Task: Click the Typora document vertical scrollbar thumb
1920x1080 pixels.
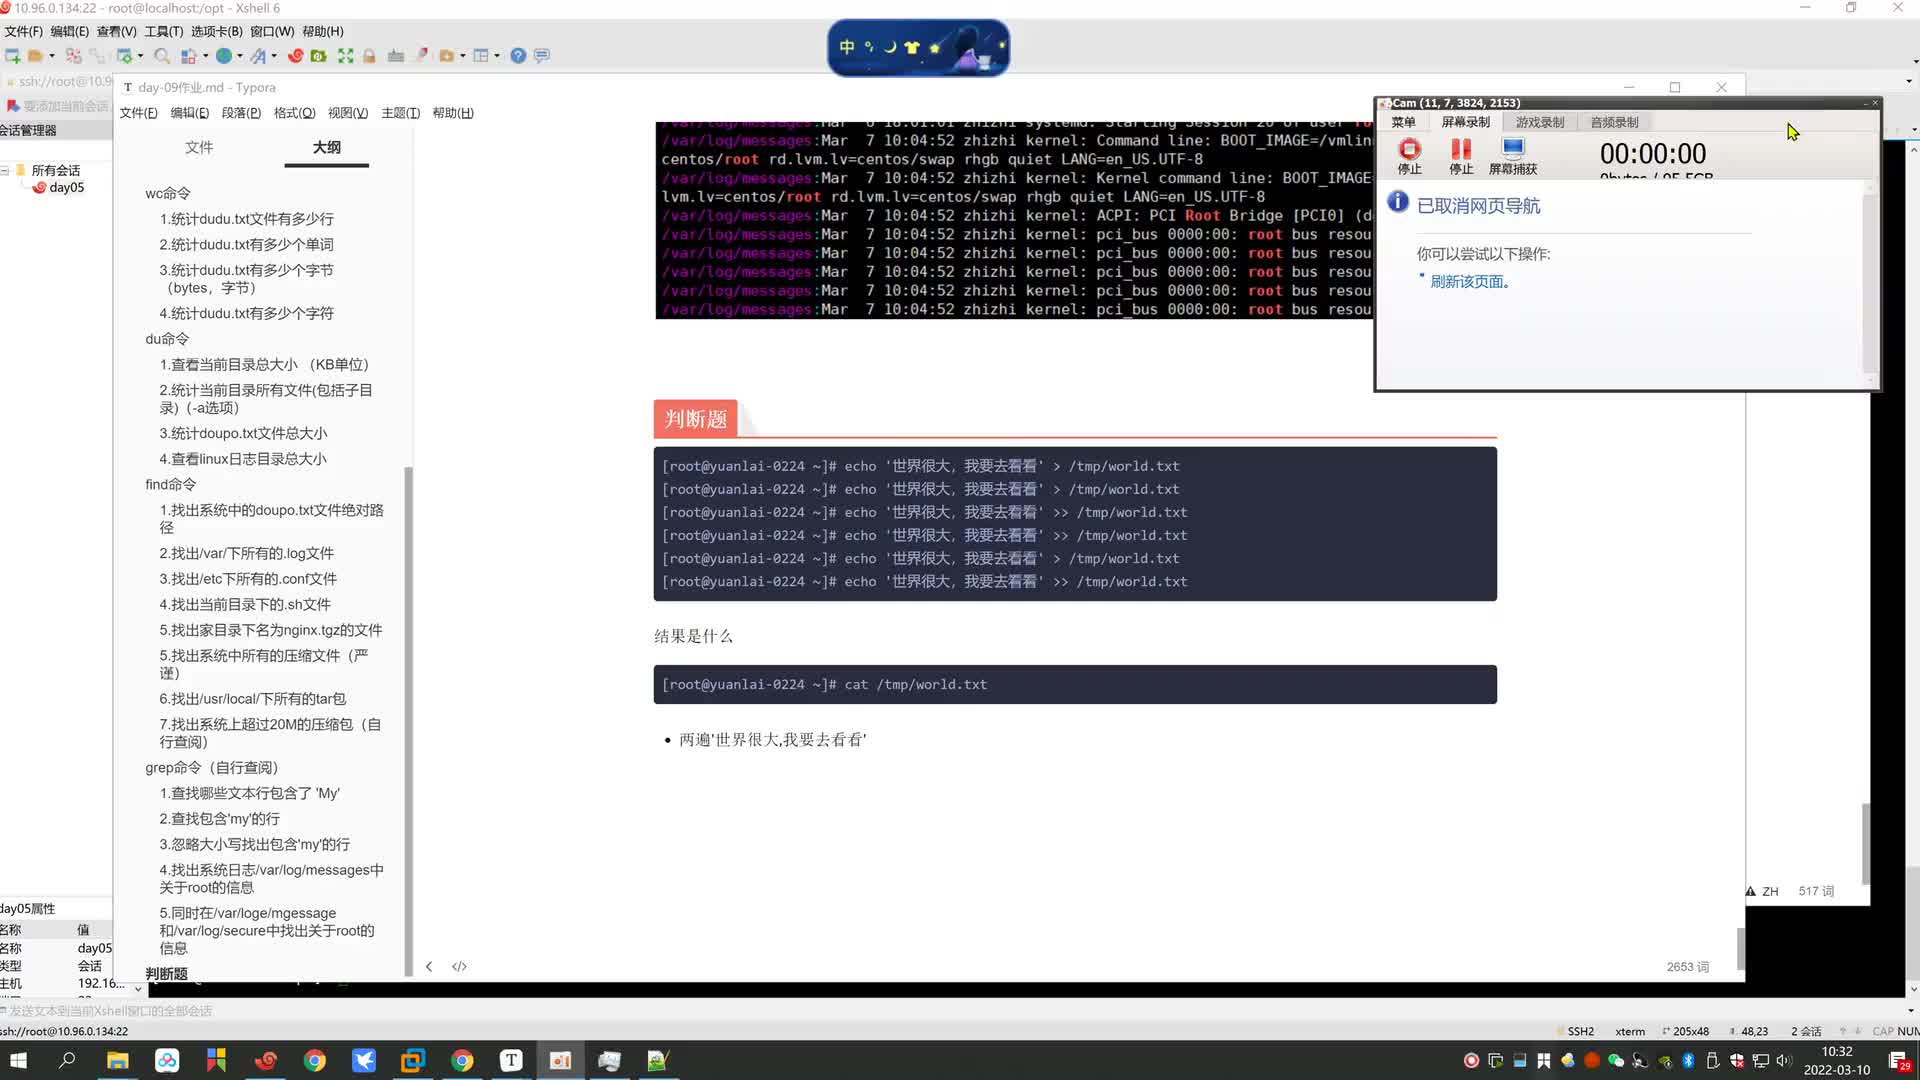Action: click(1740, 949)
